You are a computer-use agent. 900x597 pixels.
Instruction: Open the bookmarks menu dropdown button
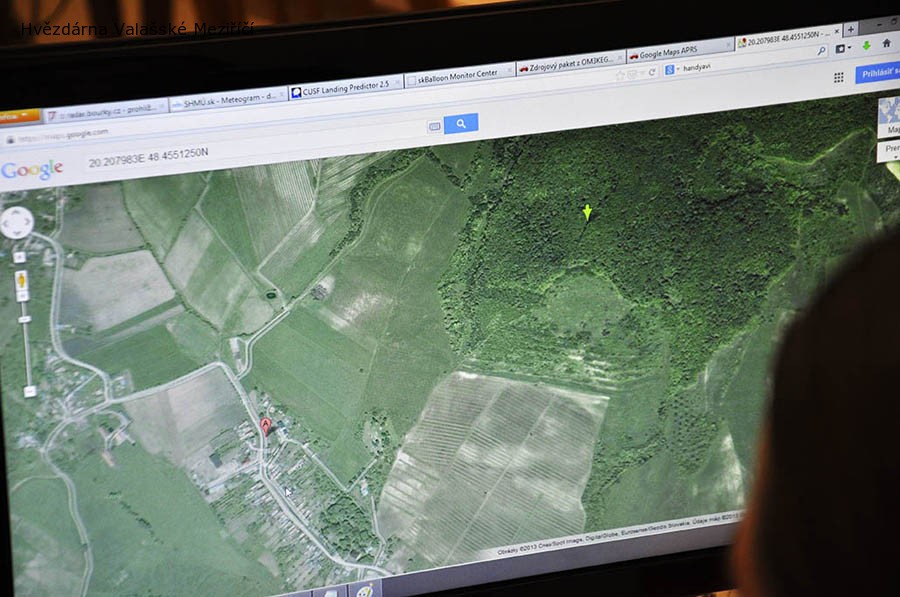pos(842,49)
